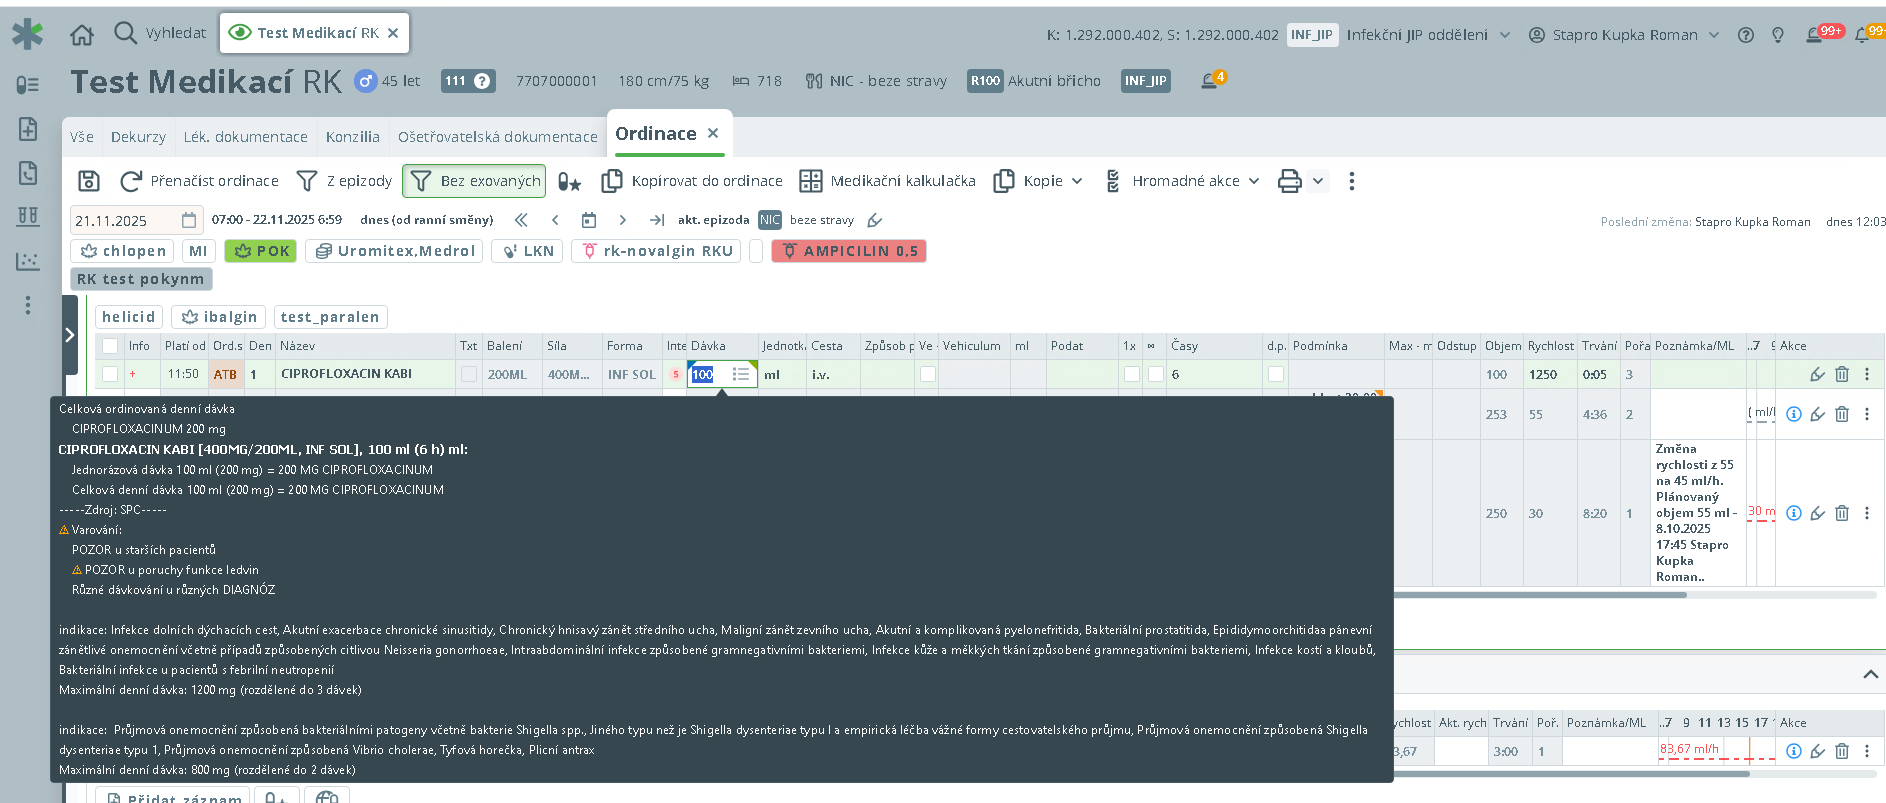Click the red AMPICILIN 0,5 tag
Viewport: 1886px width, 803px height.
[849, 251]
